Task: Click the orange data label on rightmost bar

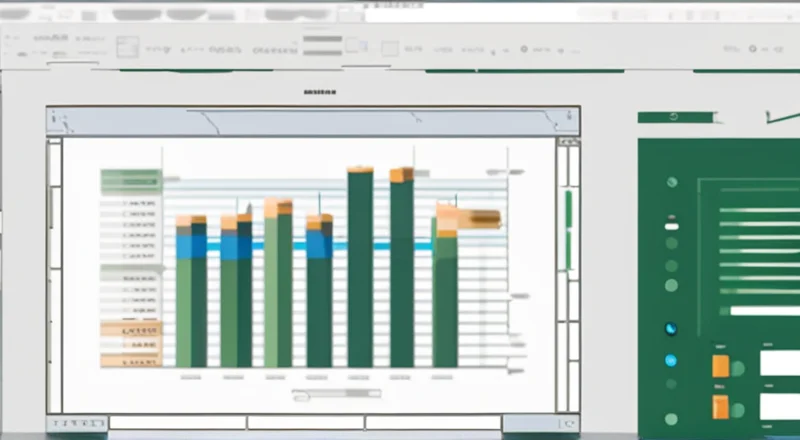Action: click(470, 218)
